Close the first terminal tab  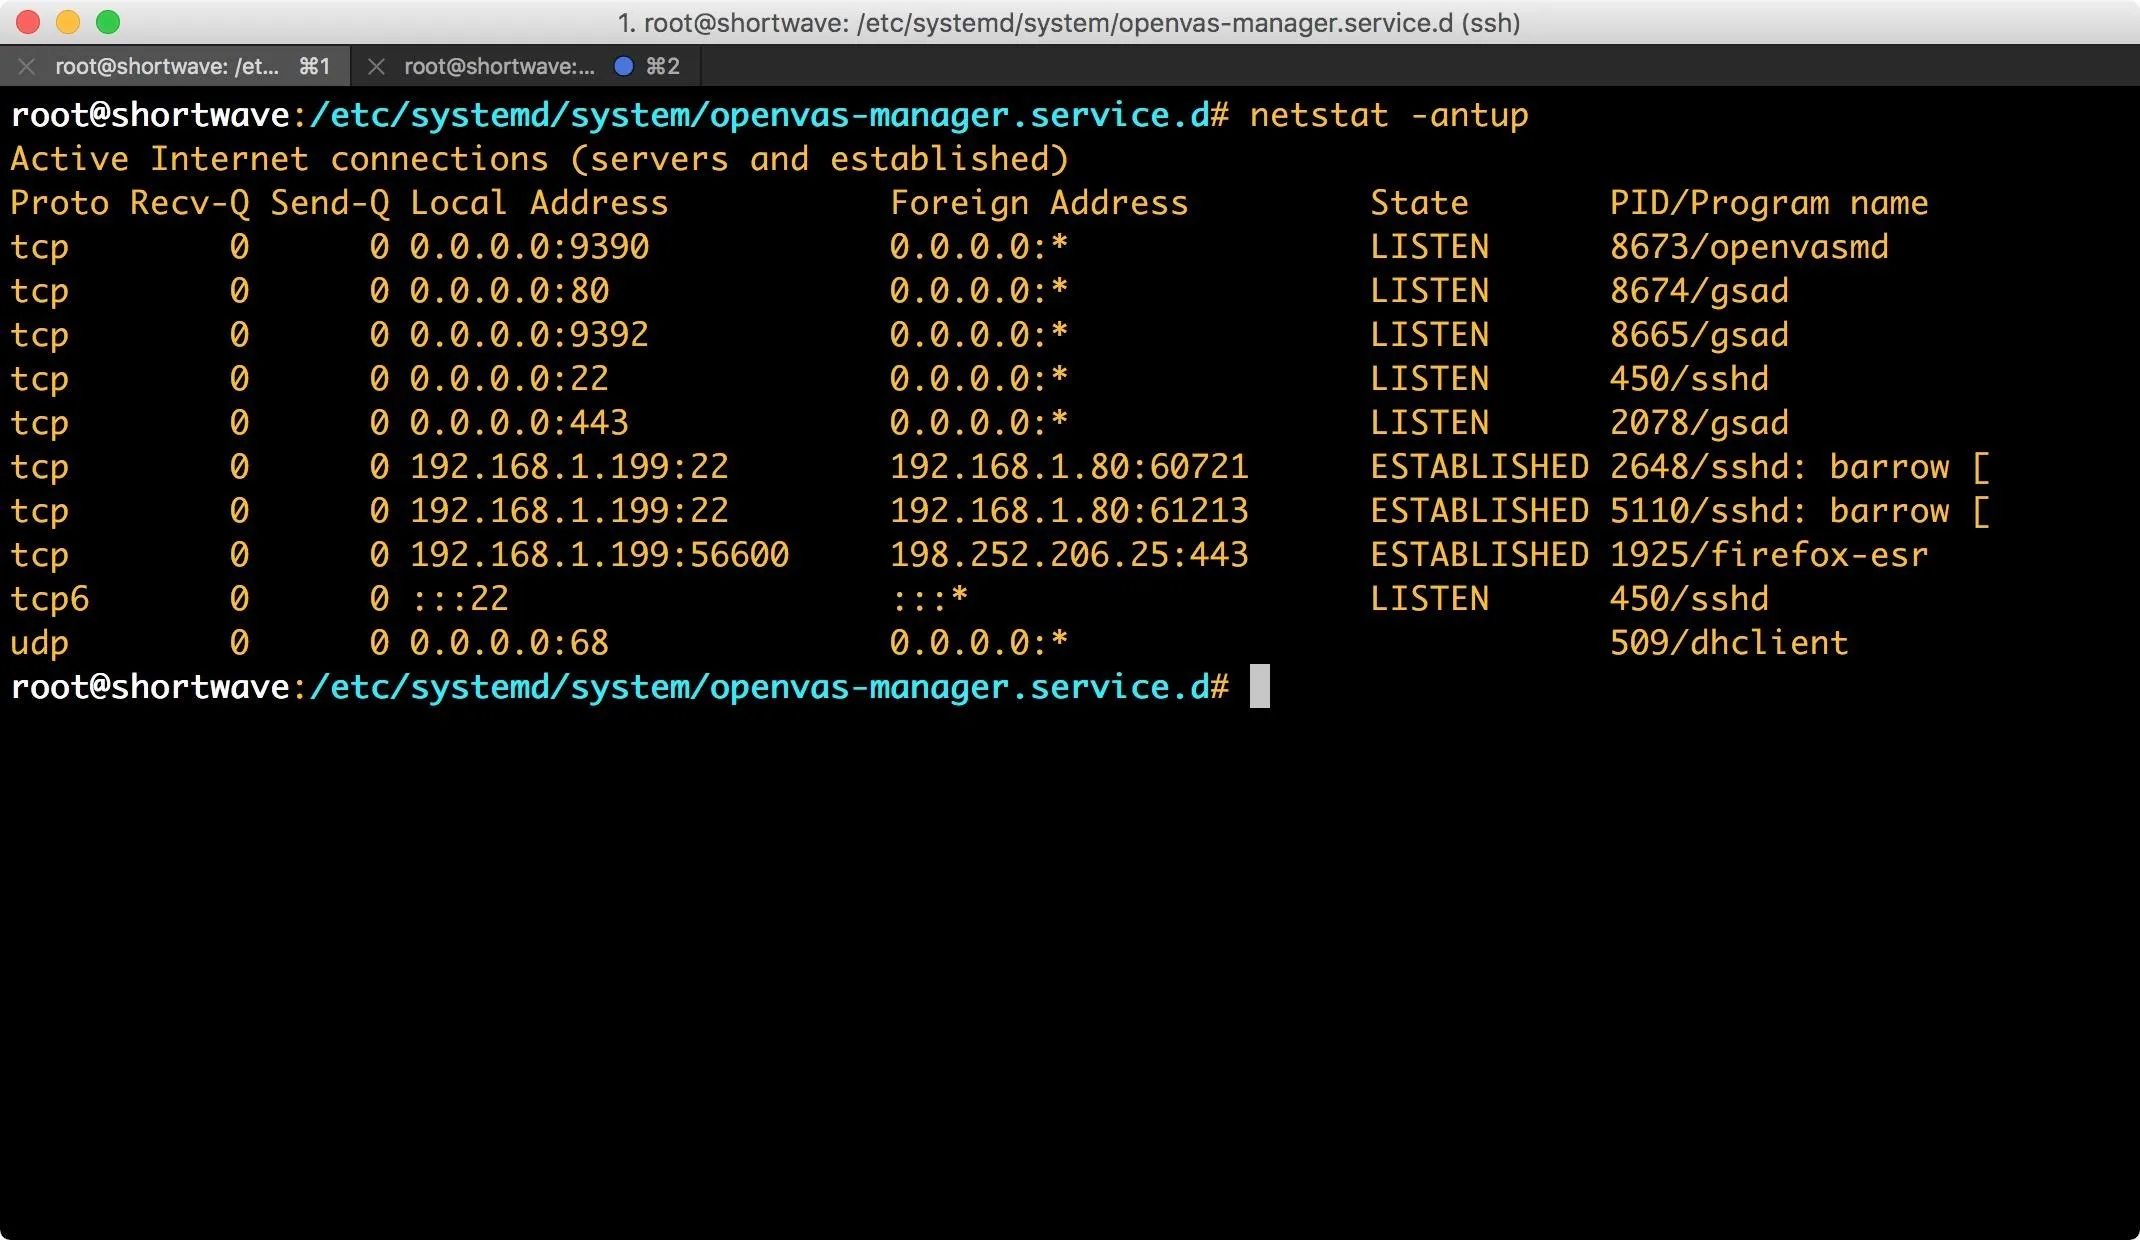tap(27, 66)
